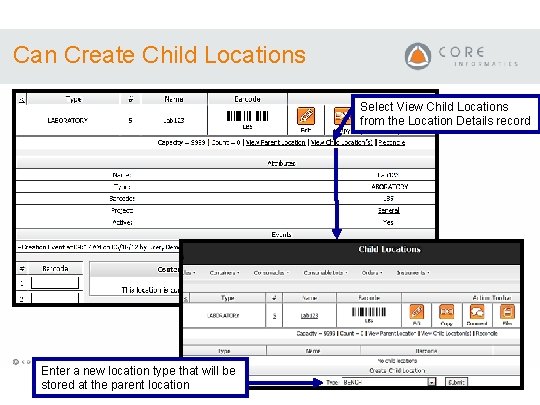The image size is (540, 405).
Task: Click first Barcode input field in row 1
Action: point(55,283)
